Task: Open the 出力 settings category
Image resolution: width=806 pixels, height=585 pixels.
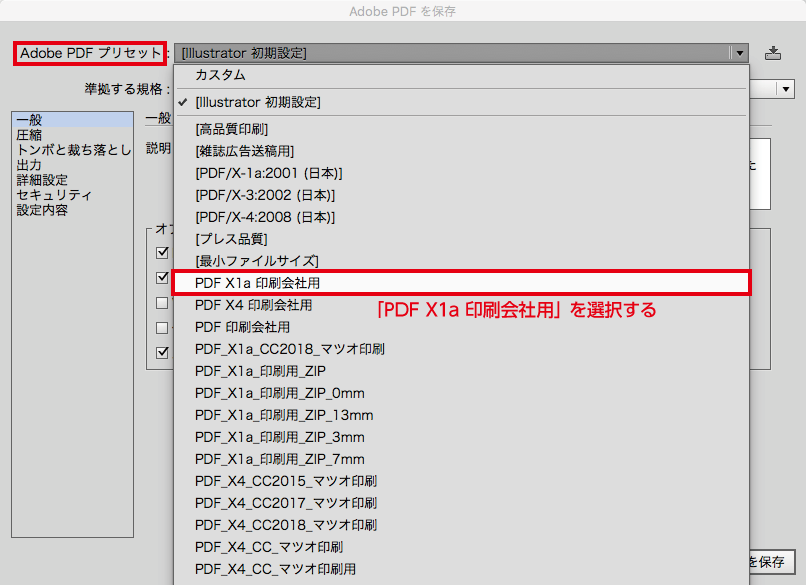Action: pos(72,164)
